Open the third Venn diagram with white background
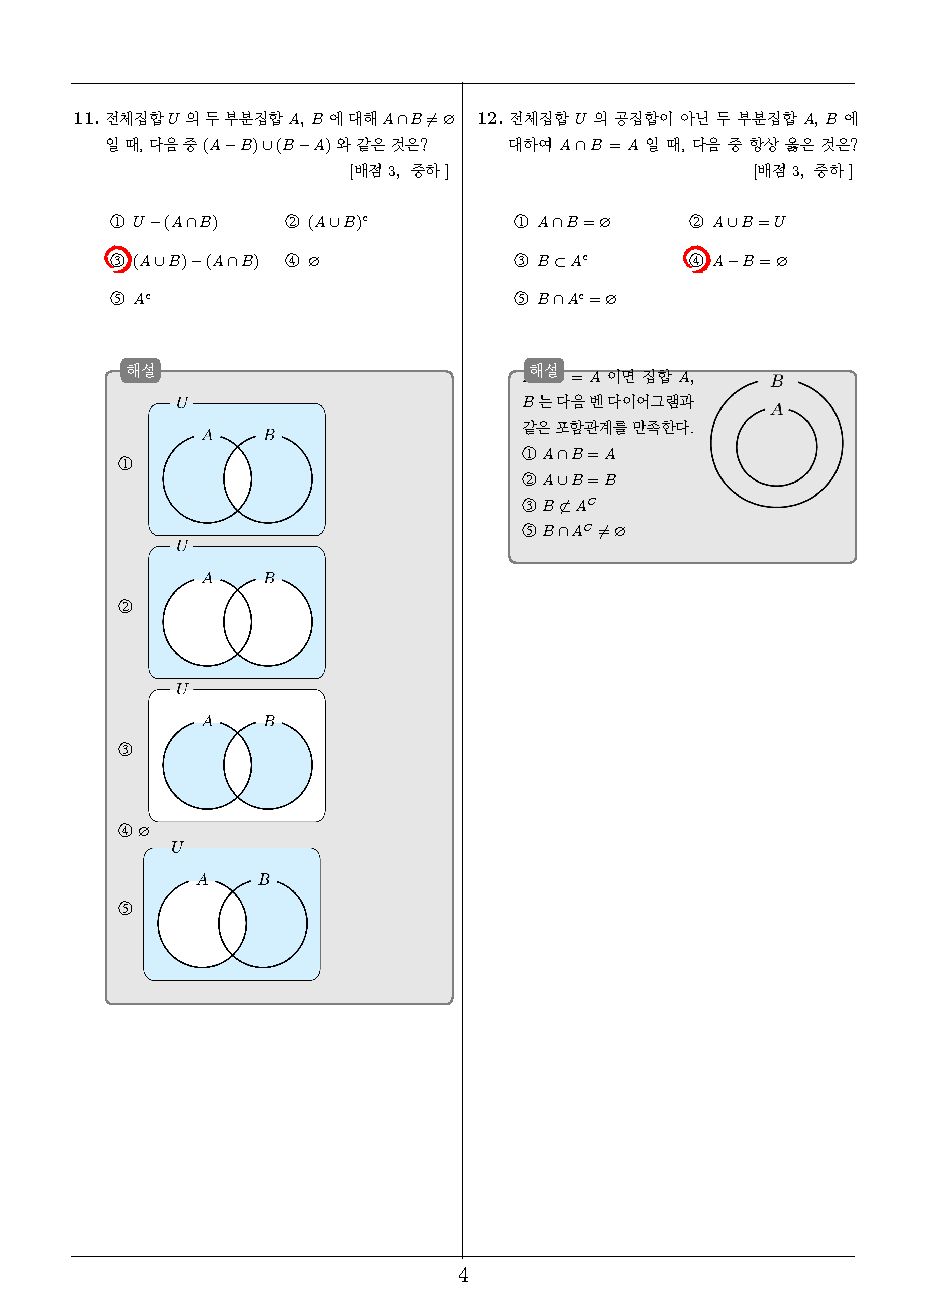926x1310 pixels. pos(237,754)
